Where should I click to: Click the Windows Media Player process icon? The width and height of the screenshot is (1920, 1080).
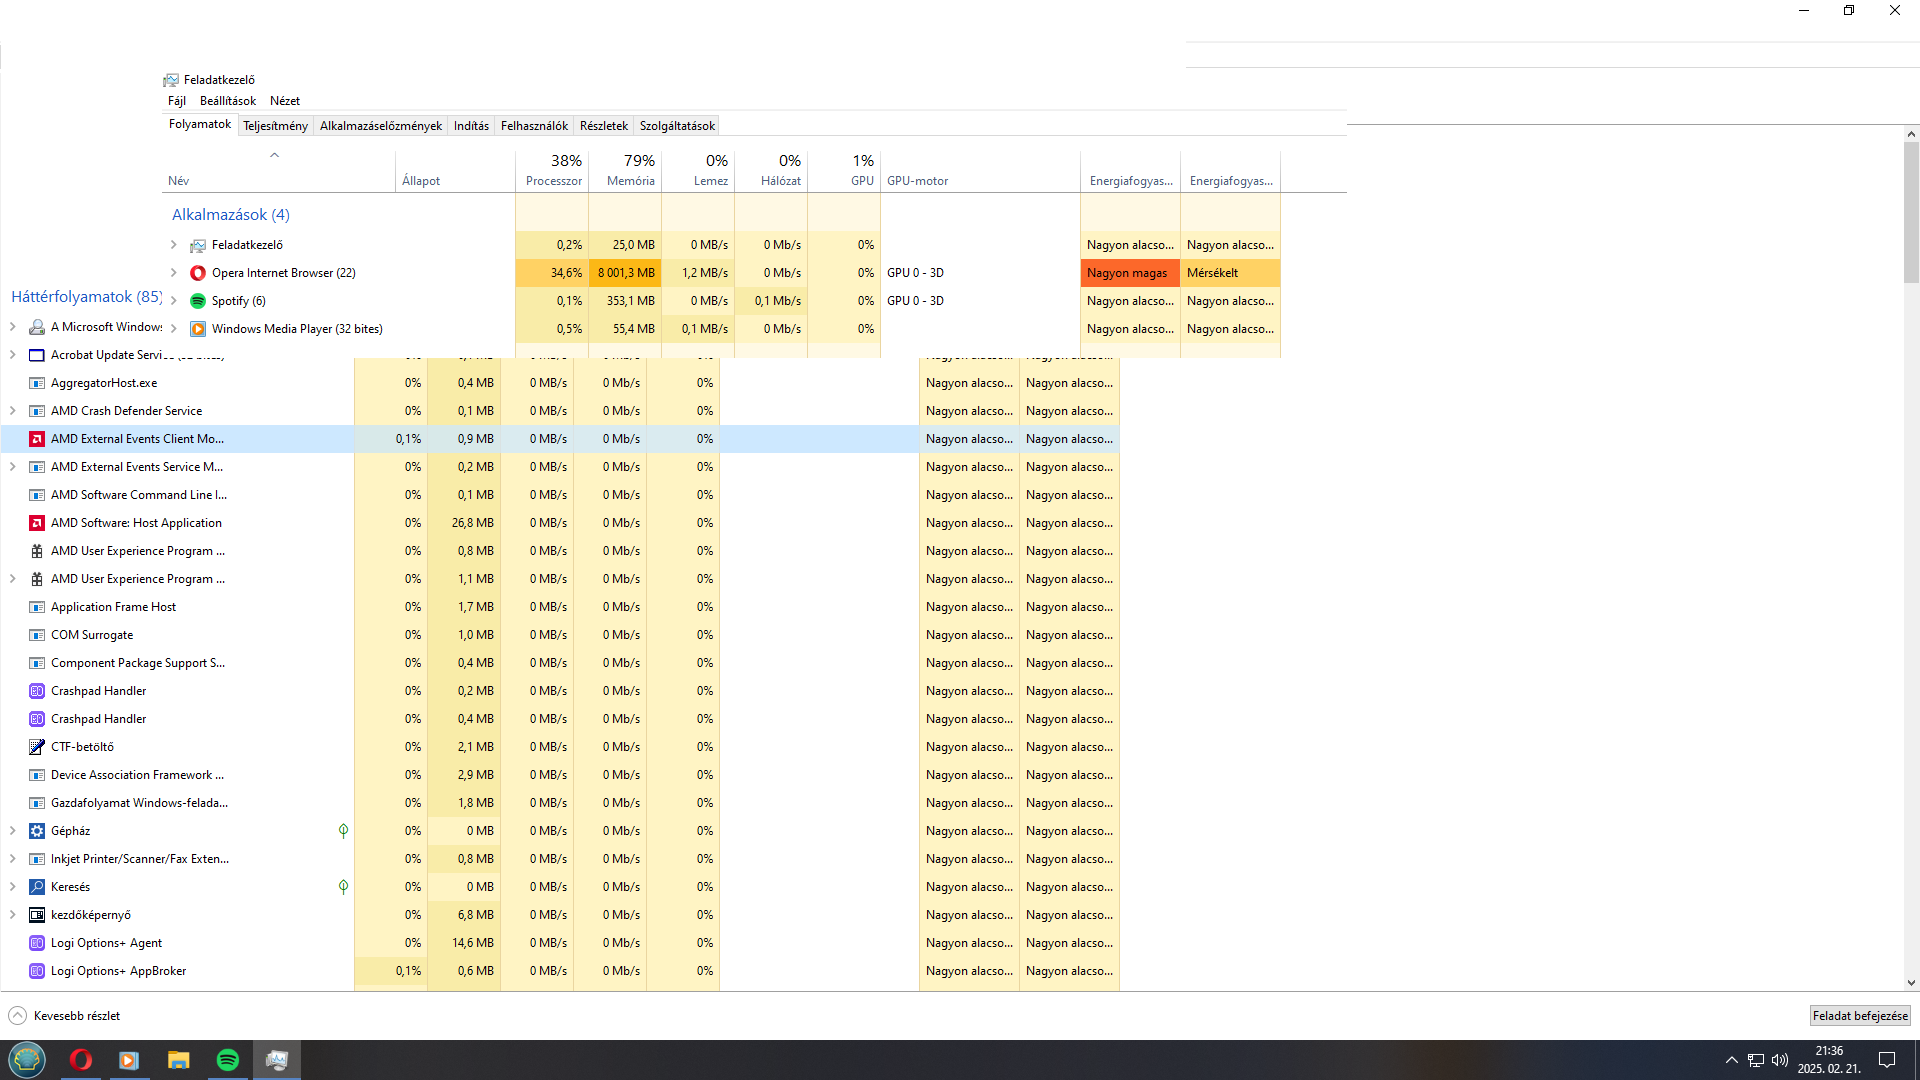pyautogui.click(x=198, y=329)
